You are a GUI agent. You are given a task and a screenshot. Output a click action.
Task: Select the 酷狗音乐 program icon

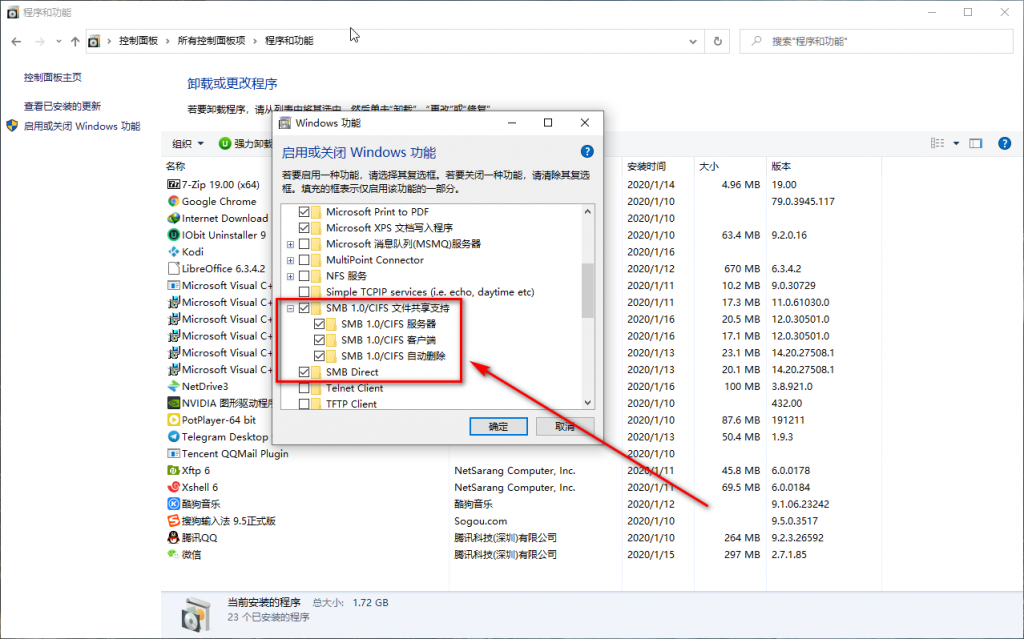click(x=173, y=504)
